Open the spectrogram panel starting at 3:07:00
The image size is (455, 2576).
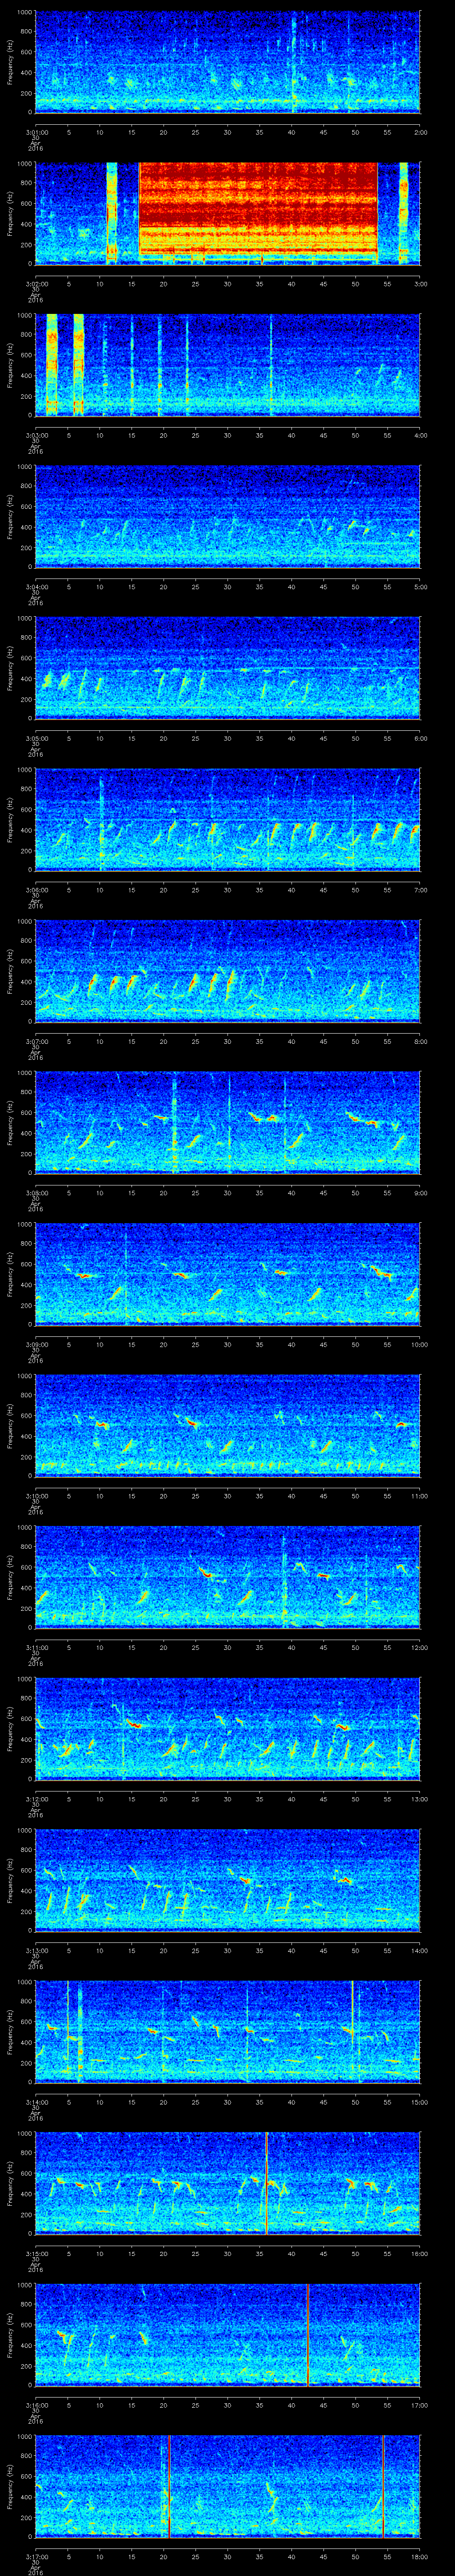[227, 970]
